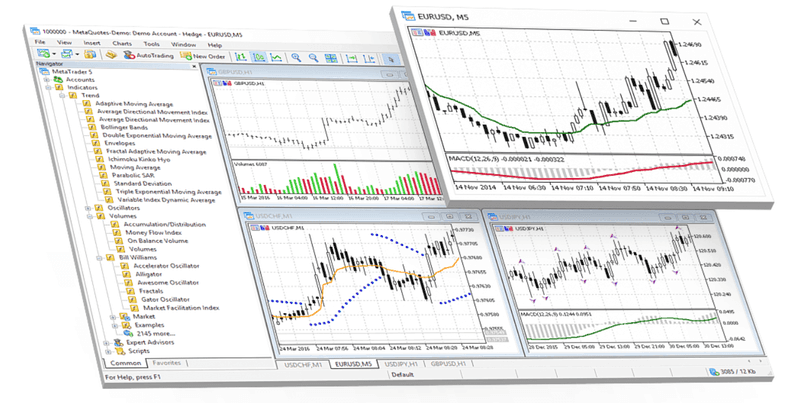Viewport: 800px width, 403px height.
Task: Switch chart to Japanese candlesticks mode
Action: point(259,57)
